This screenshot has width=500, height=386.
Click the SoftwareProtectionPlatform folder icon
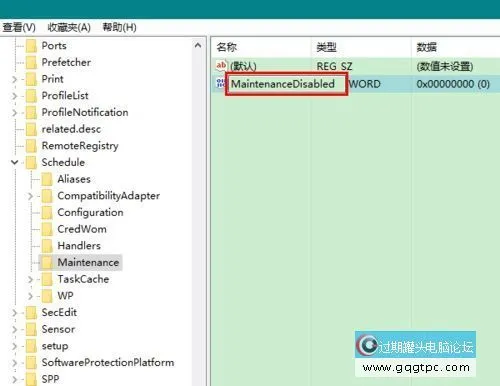click(x=31, y=362)
